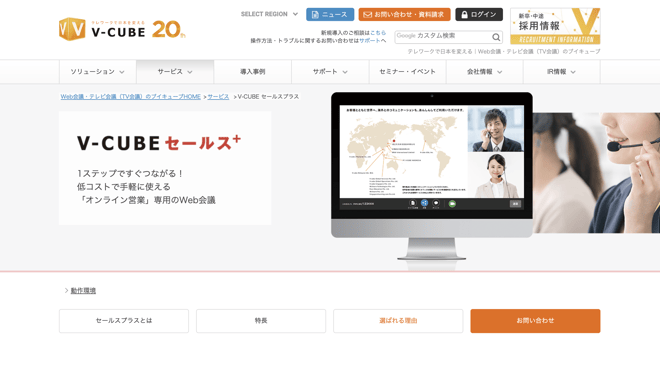Click the arrow beside 動作環境
Screen dimensions: 660x377
67,290
